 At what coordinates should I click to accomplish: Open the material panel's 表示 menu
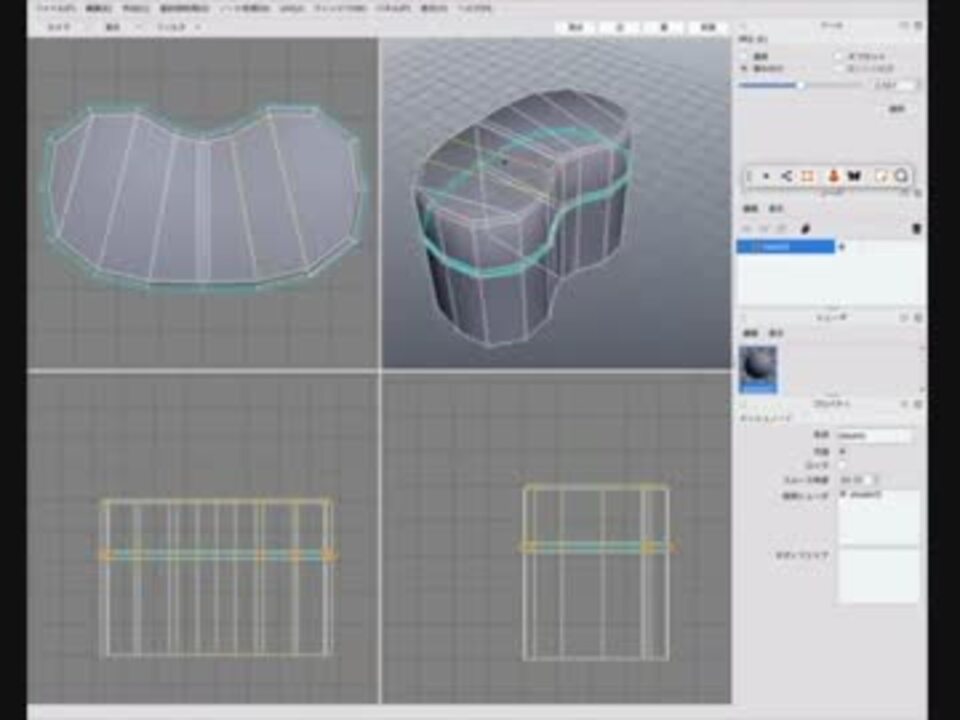pyautogui.click(x=776, y=334)
